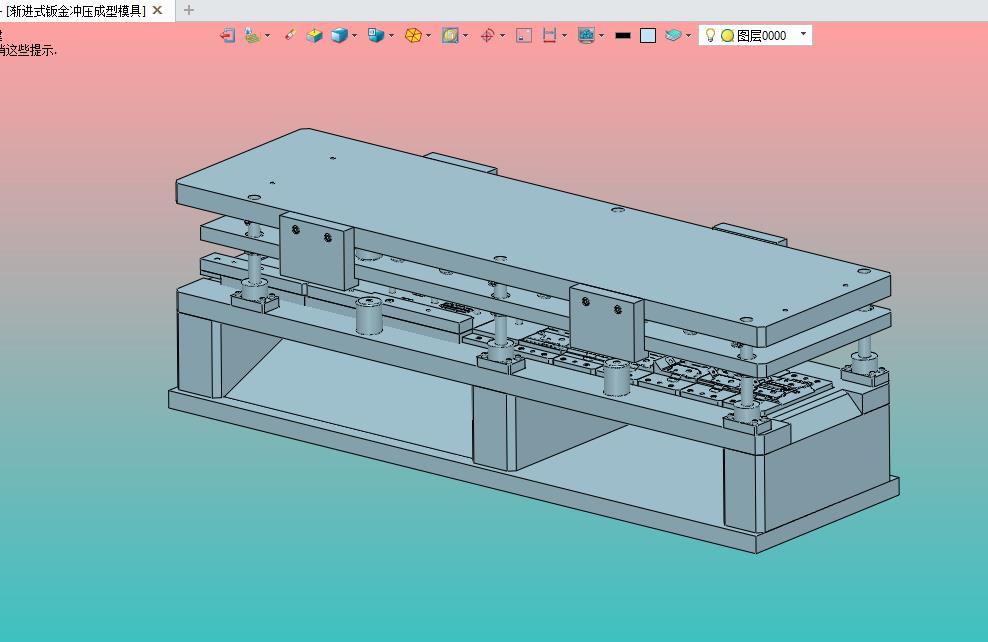The width and height of the screenshot is (988, 642).
Task: Add a new tab with plus button
Action: click(188, 10)
